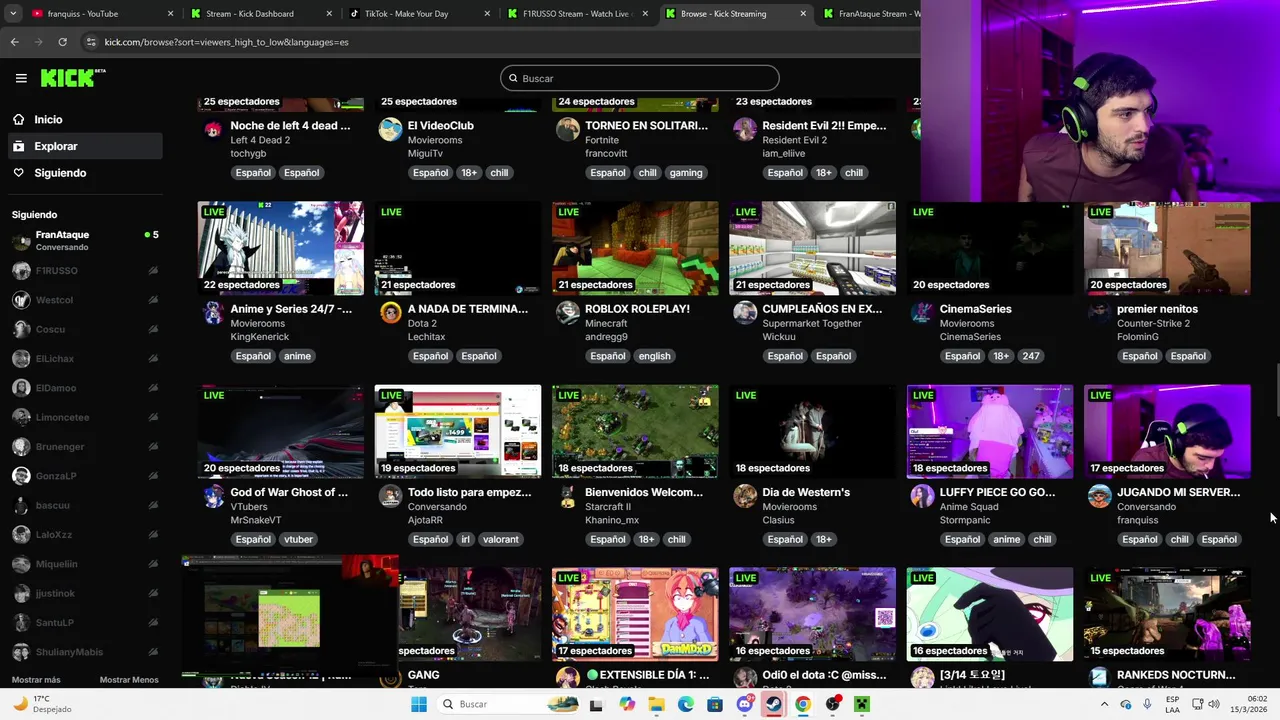Click Lechitax channel avatar
The image size is (1280, 720).
point(390,313)
